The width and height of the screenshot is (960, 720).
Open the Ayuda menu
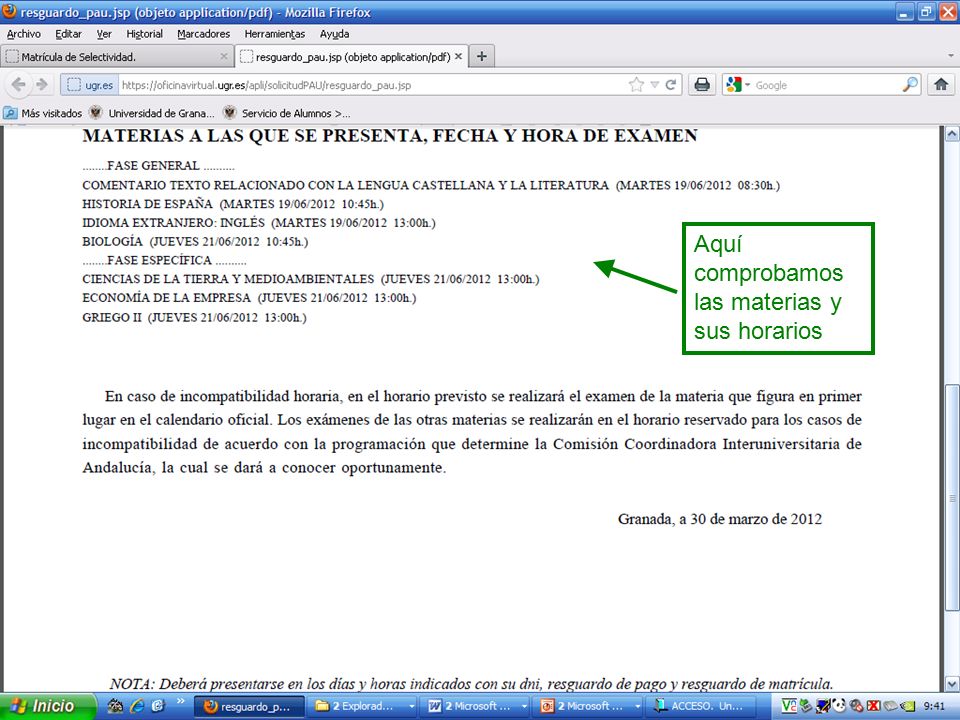point(334,34)
